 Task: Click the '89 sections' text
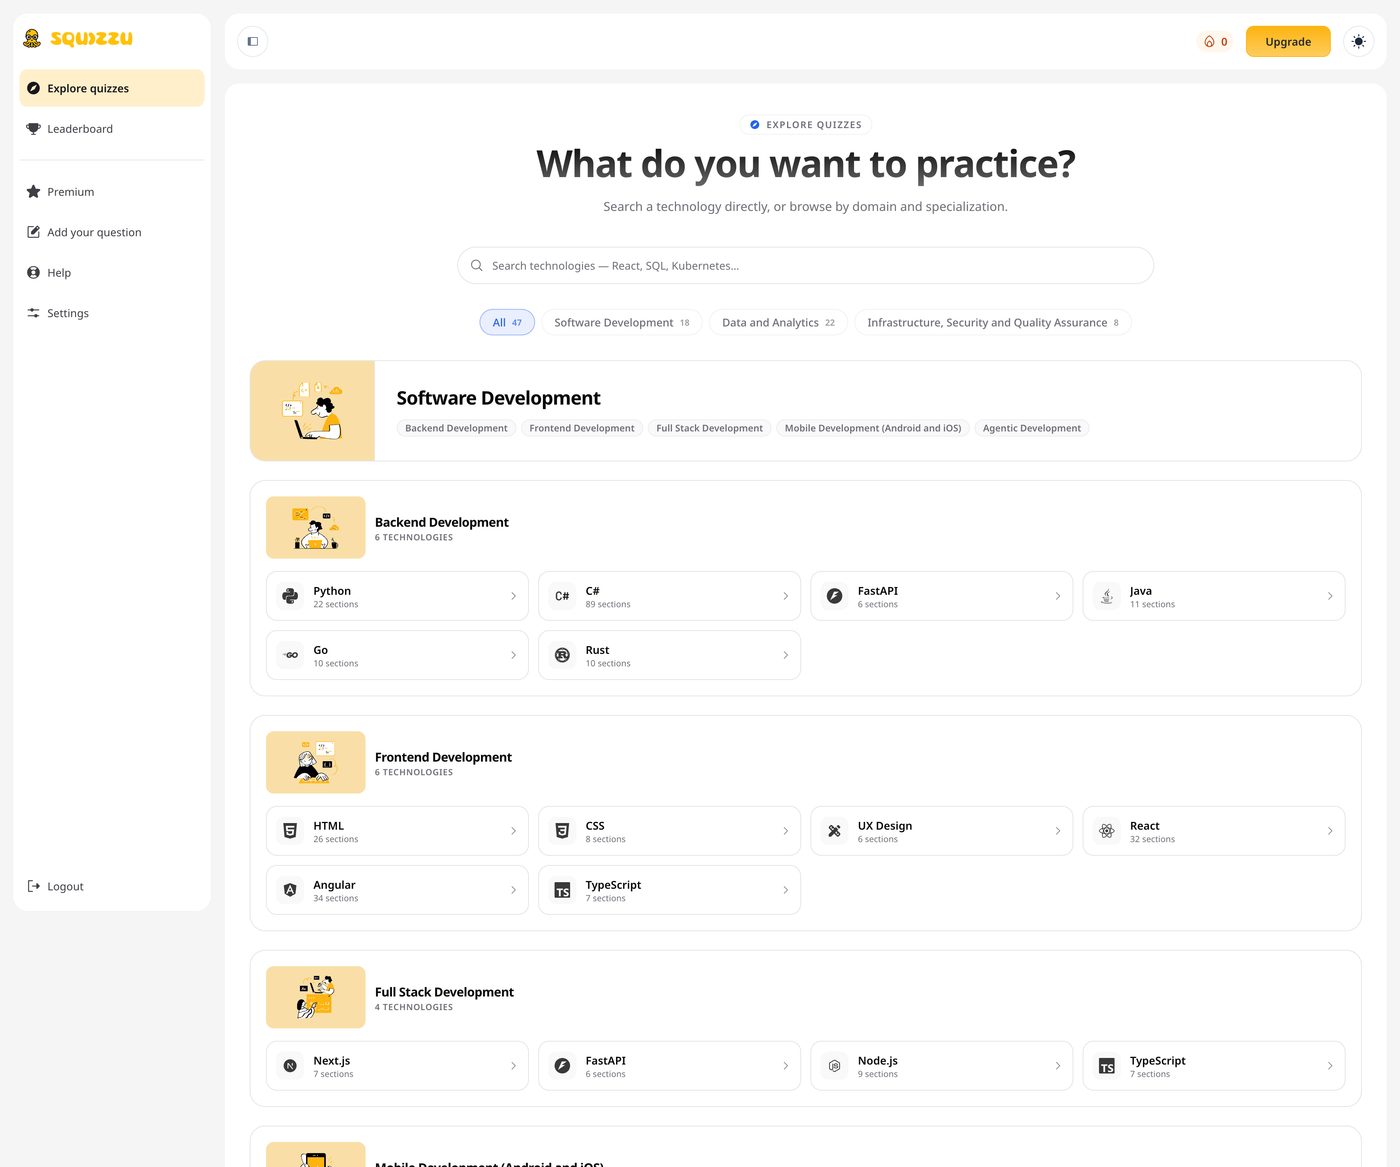(x=608, y=604)
